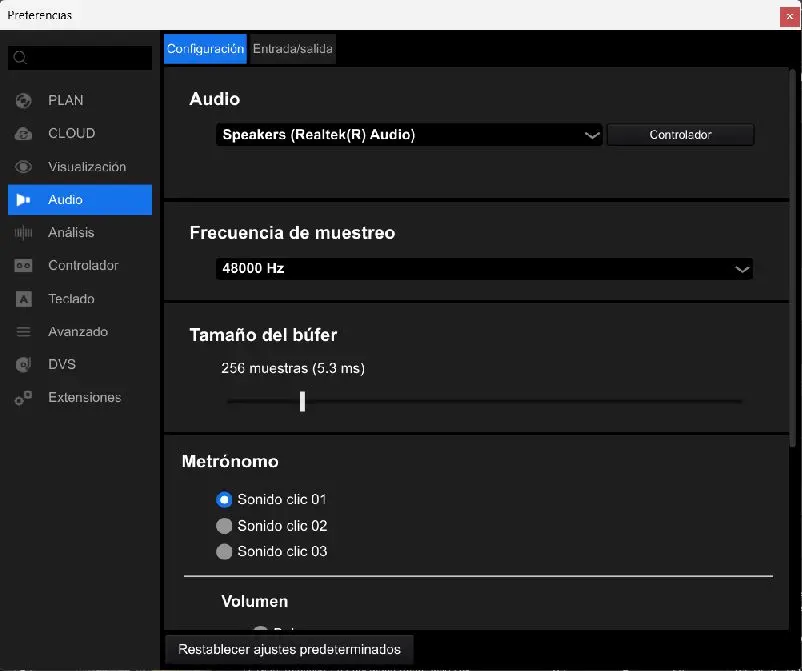The image size is (802, 671).
Task: Click the Avanzado lines icon
Action: (23, 331)
